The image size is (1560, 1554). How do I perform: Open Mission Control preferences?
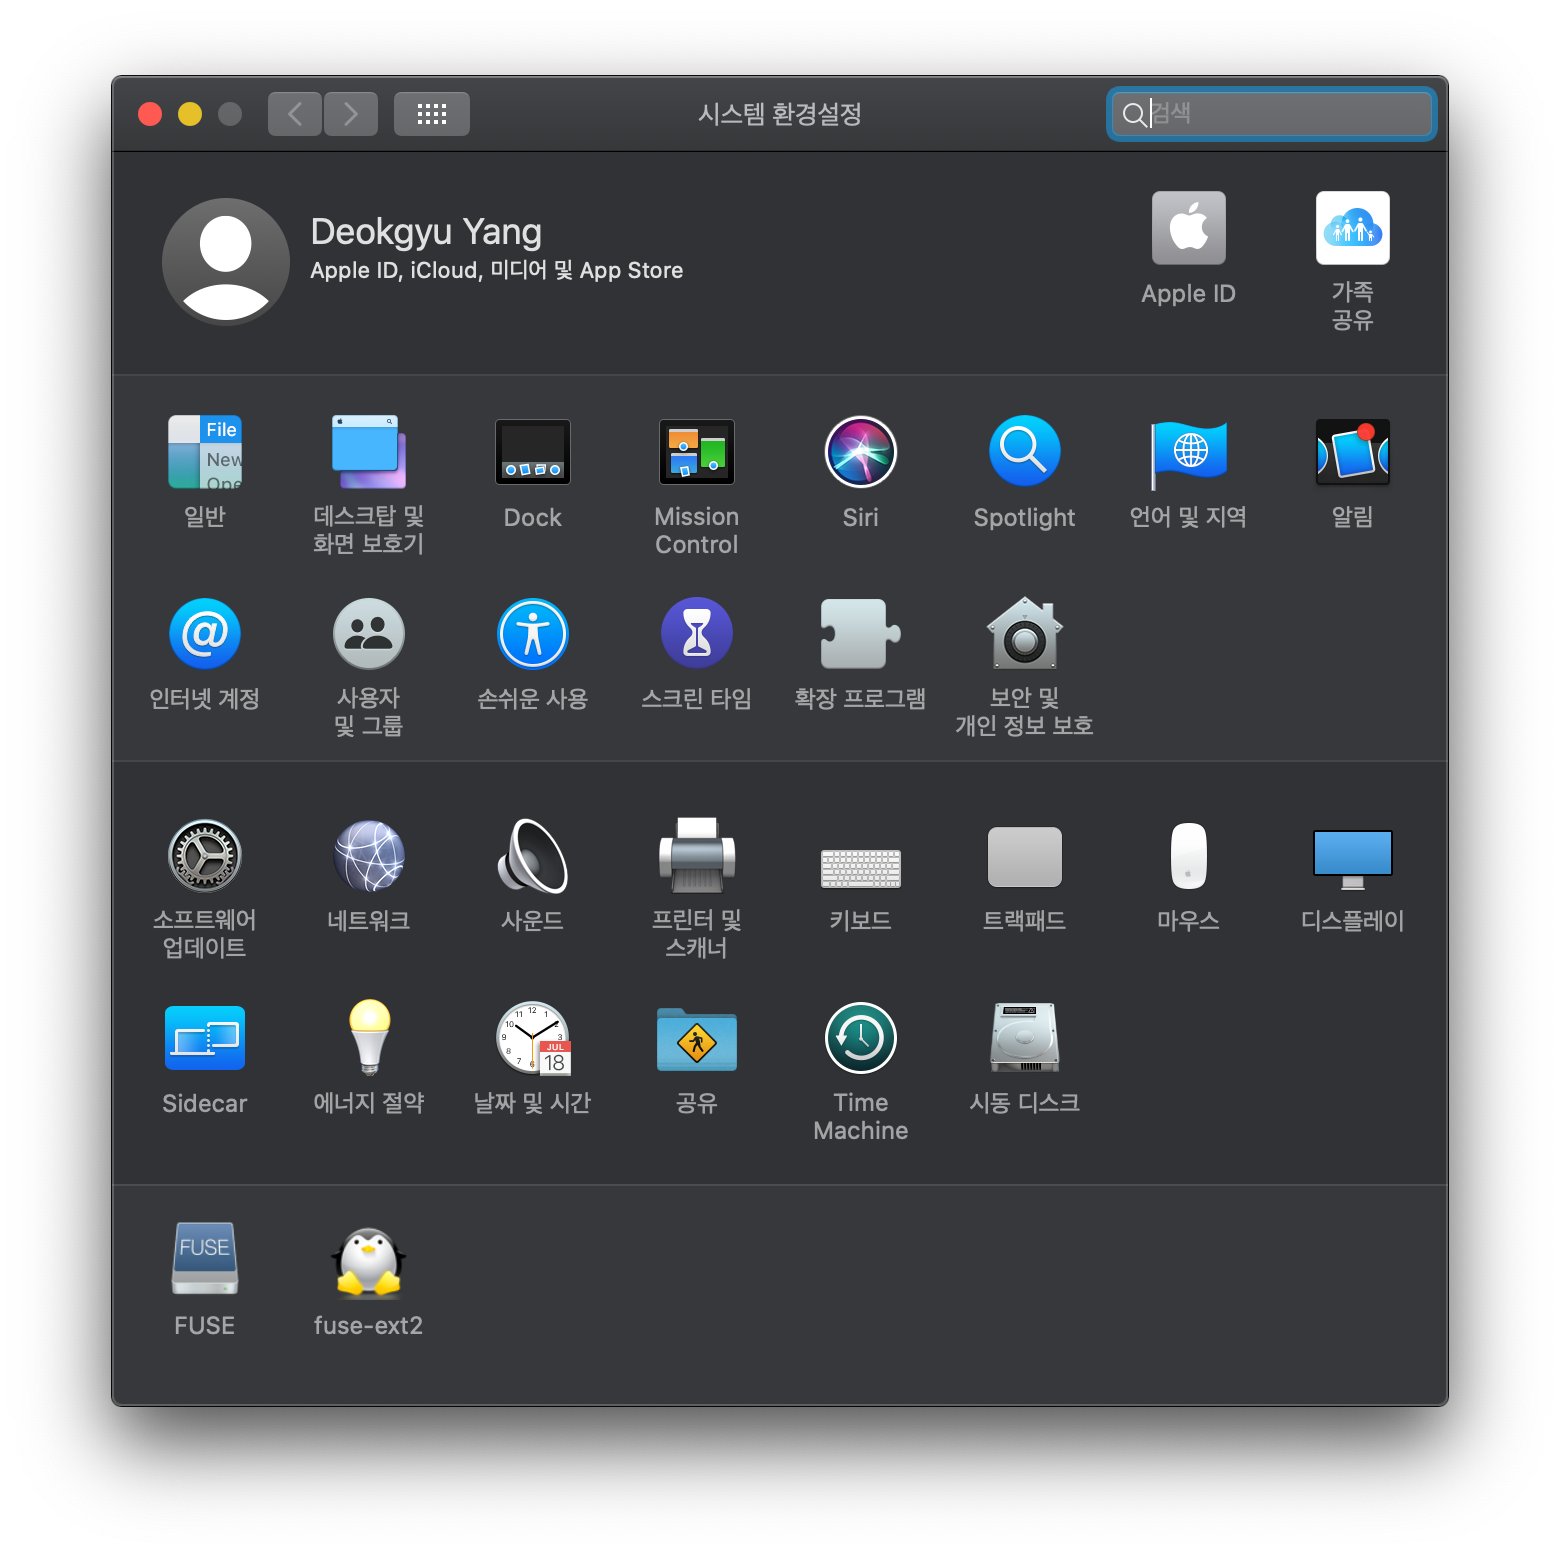point(697,452)
